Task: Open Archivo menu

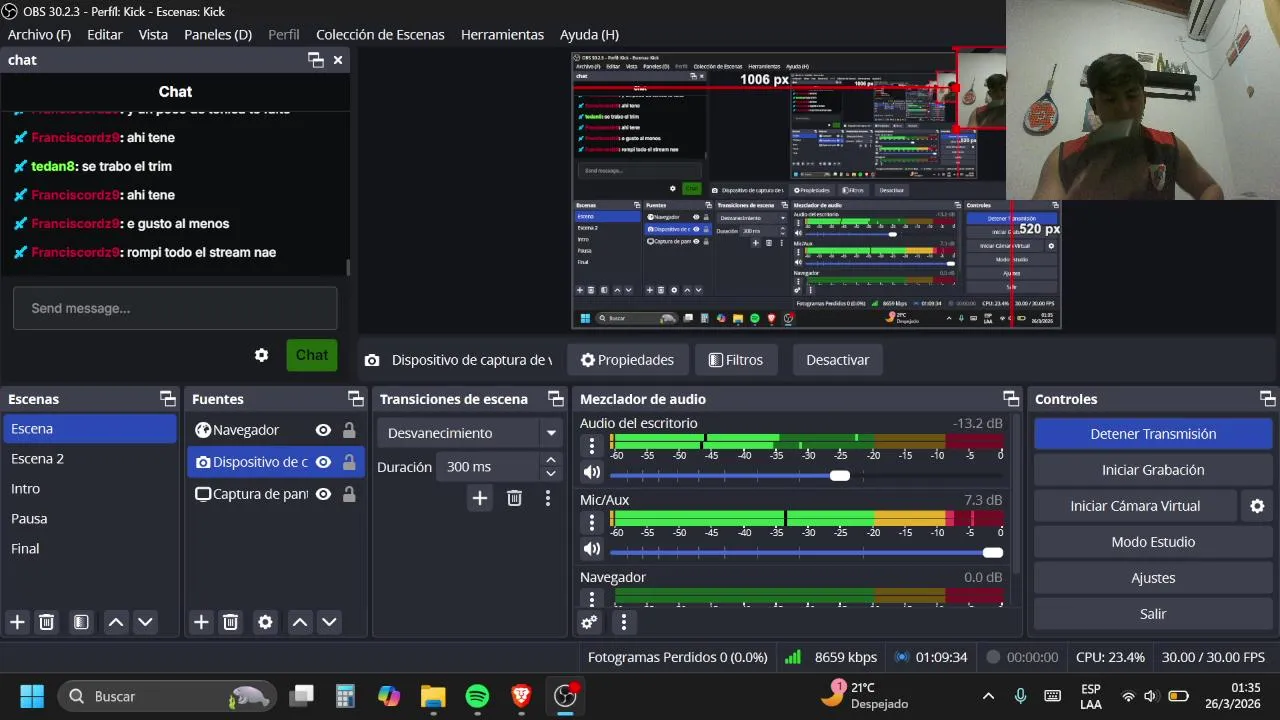Action: pyautogui.click(x=39, y=34)
